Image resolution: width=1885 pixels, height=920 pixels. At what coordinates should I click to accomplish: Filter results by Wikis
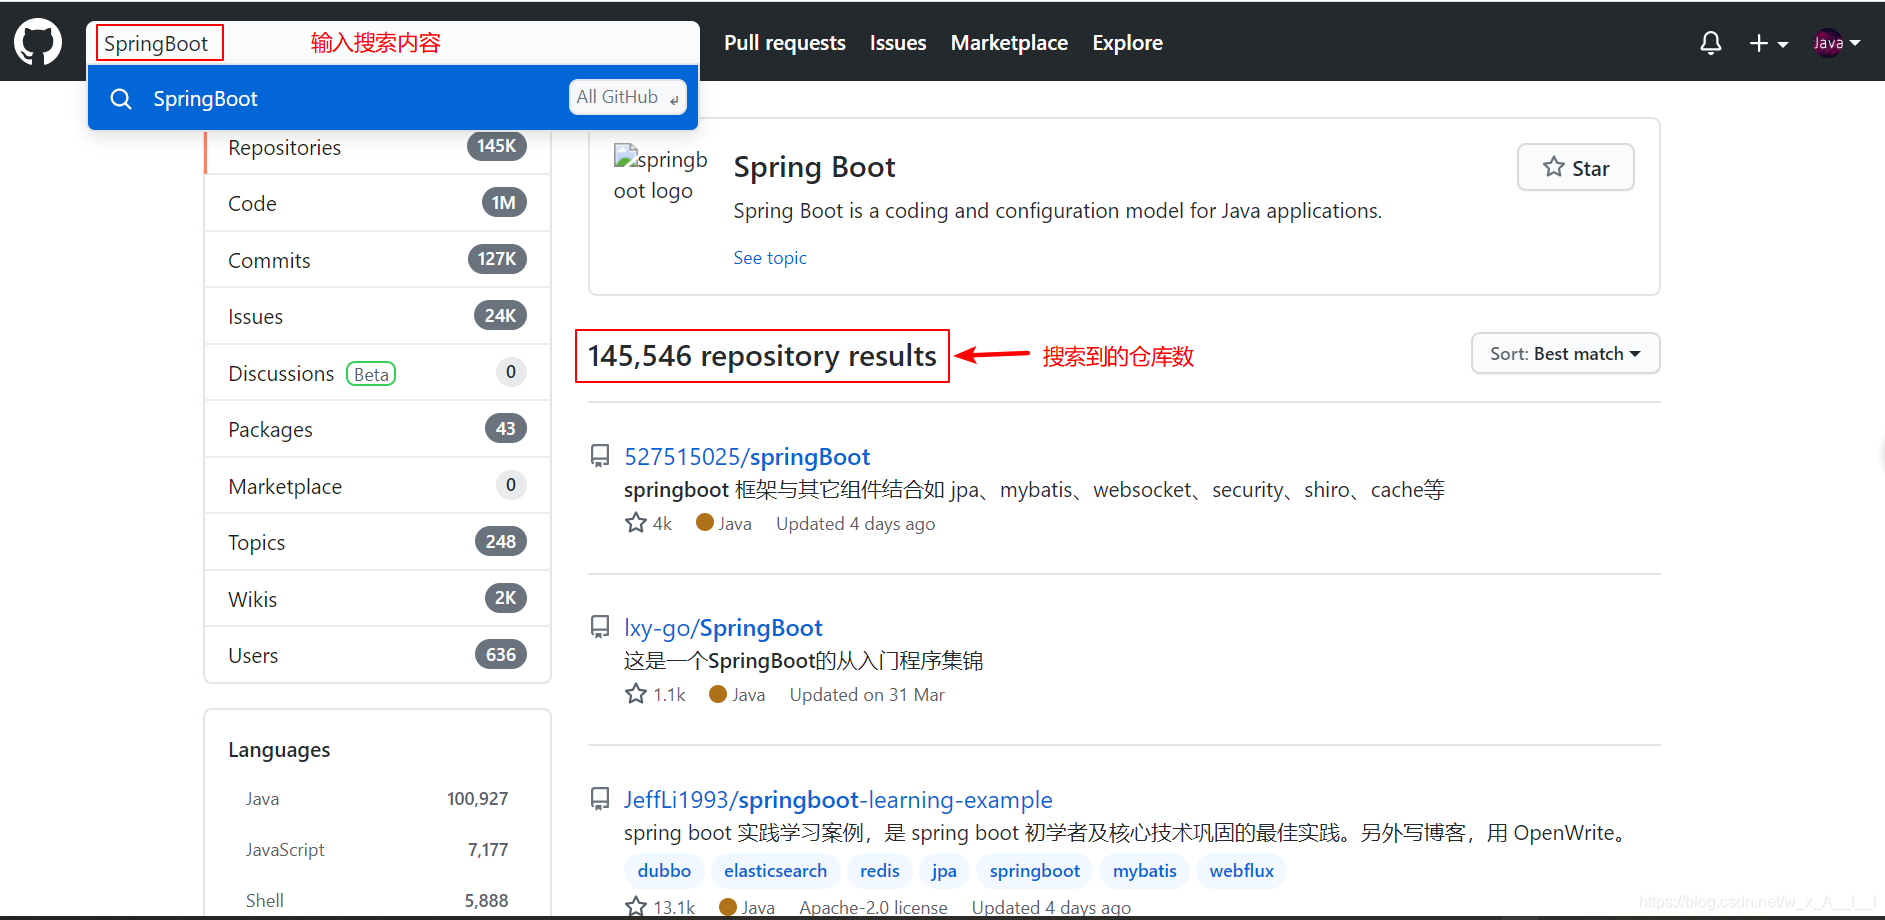(377, 599)
